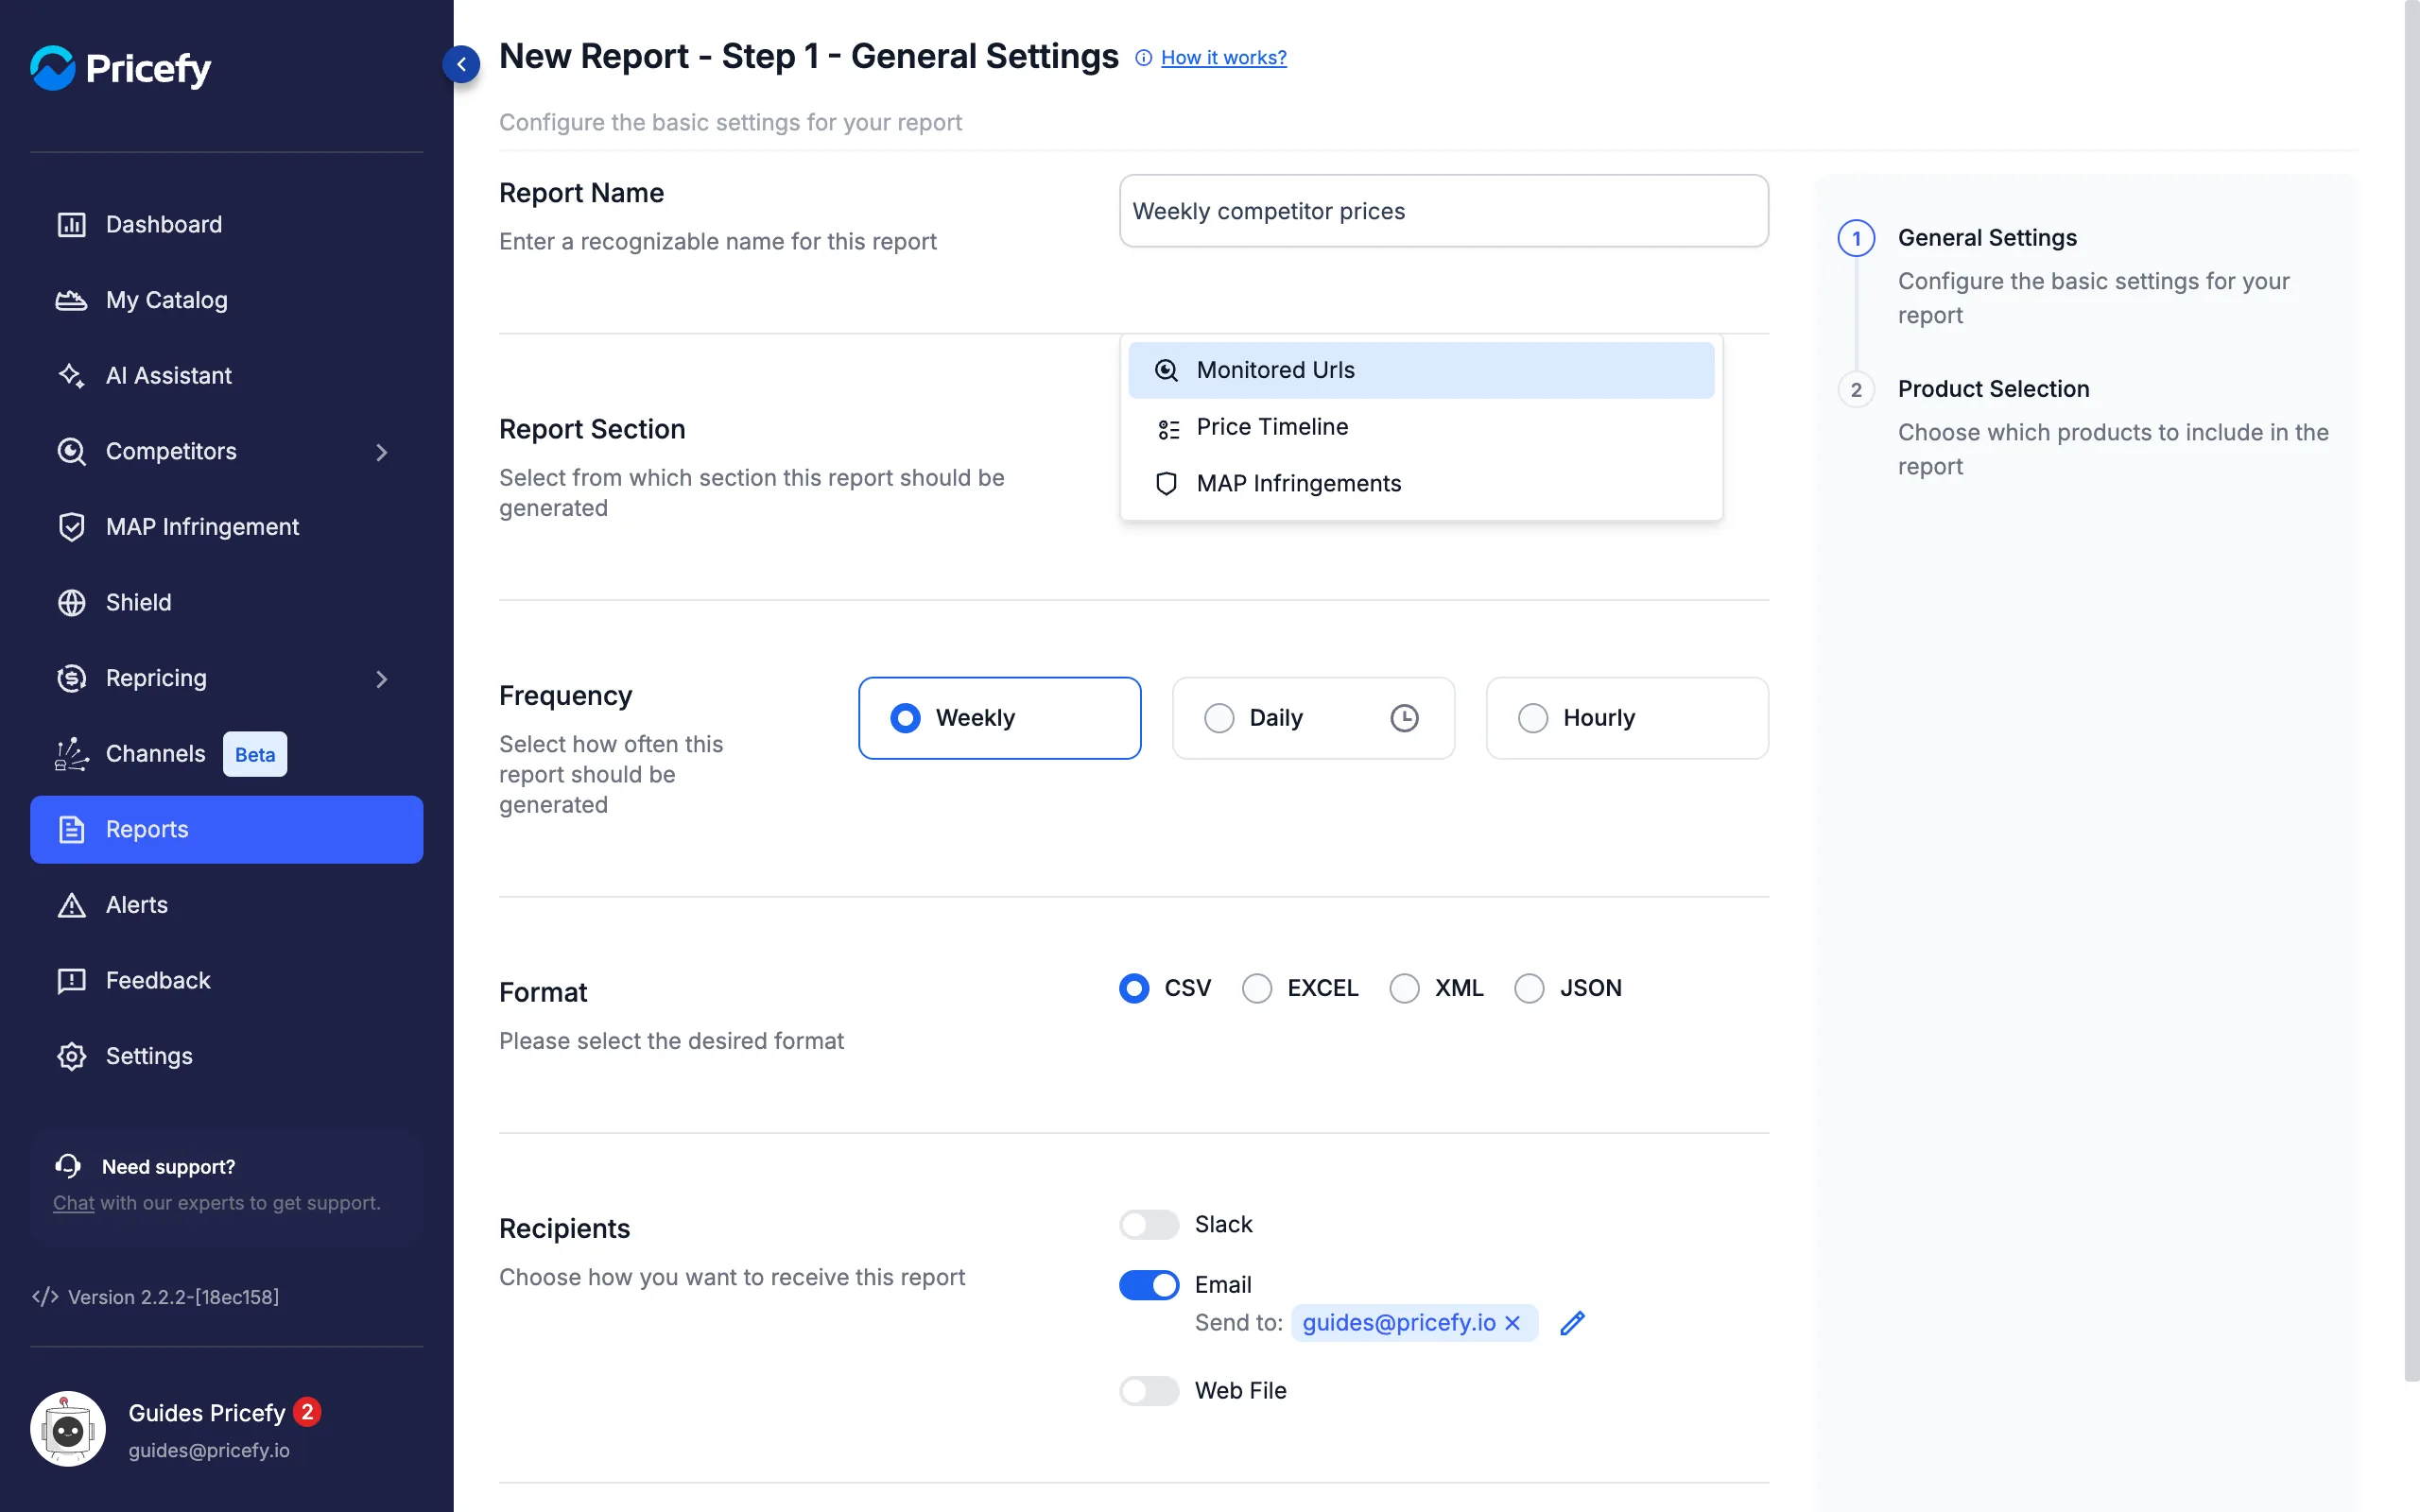Screen dimensions: 2420x1512
Task: Click the My Catalog shoe icon
Action: coord(71,300)
